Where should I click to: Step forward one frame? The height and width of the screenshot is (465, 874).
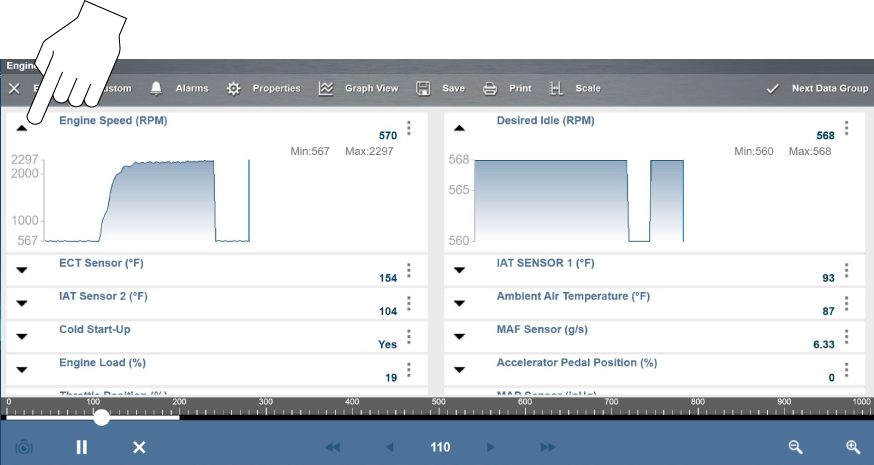tap(490, 447)
